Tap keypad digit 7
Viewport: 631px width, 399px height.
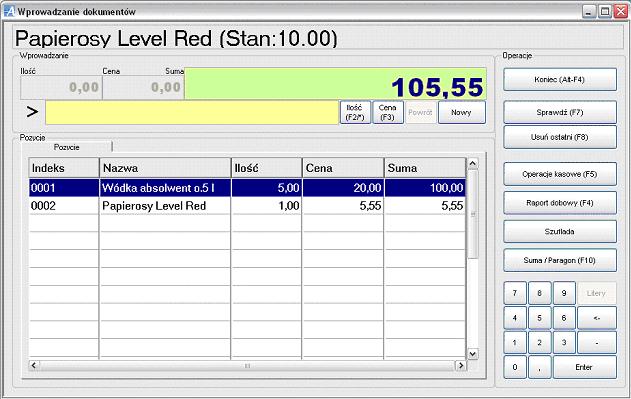coord(515,293)
